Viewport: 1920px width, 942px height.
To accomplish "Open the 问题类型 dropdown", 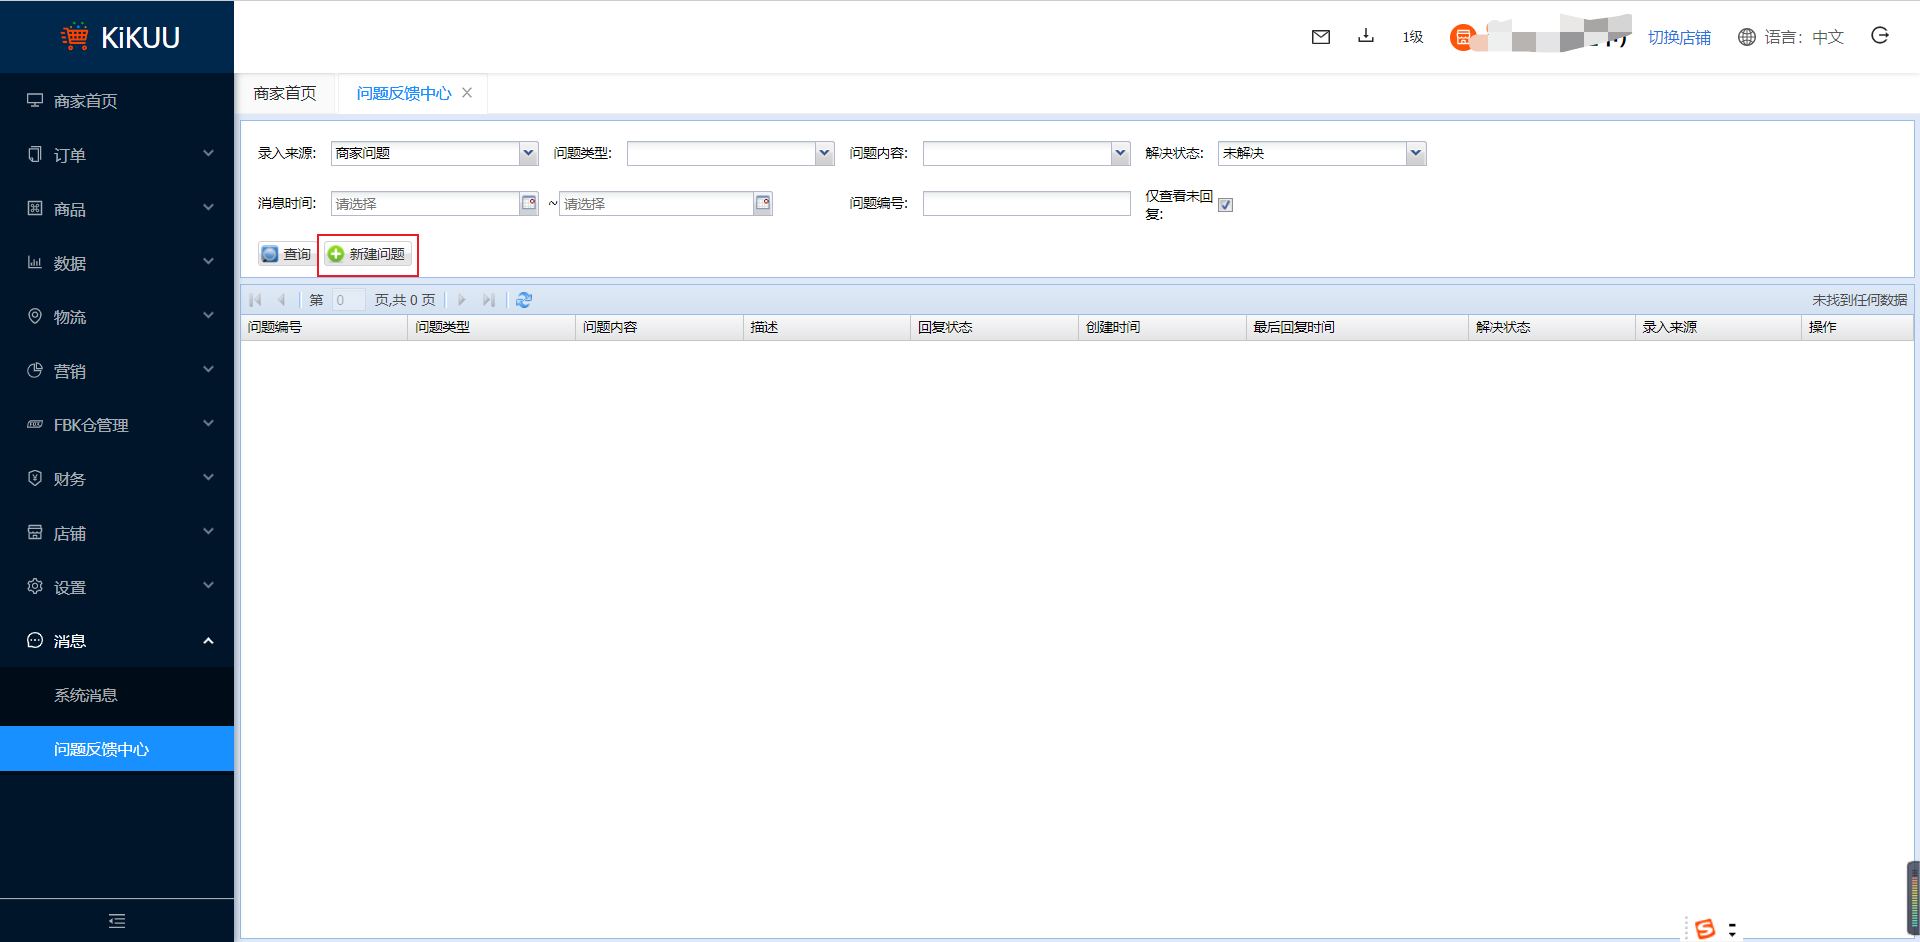I will pyautogui.click(x=824, y=153).
